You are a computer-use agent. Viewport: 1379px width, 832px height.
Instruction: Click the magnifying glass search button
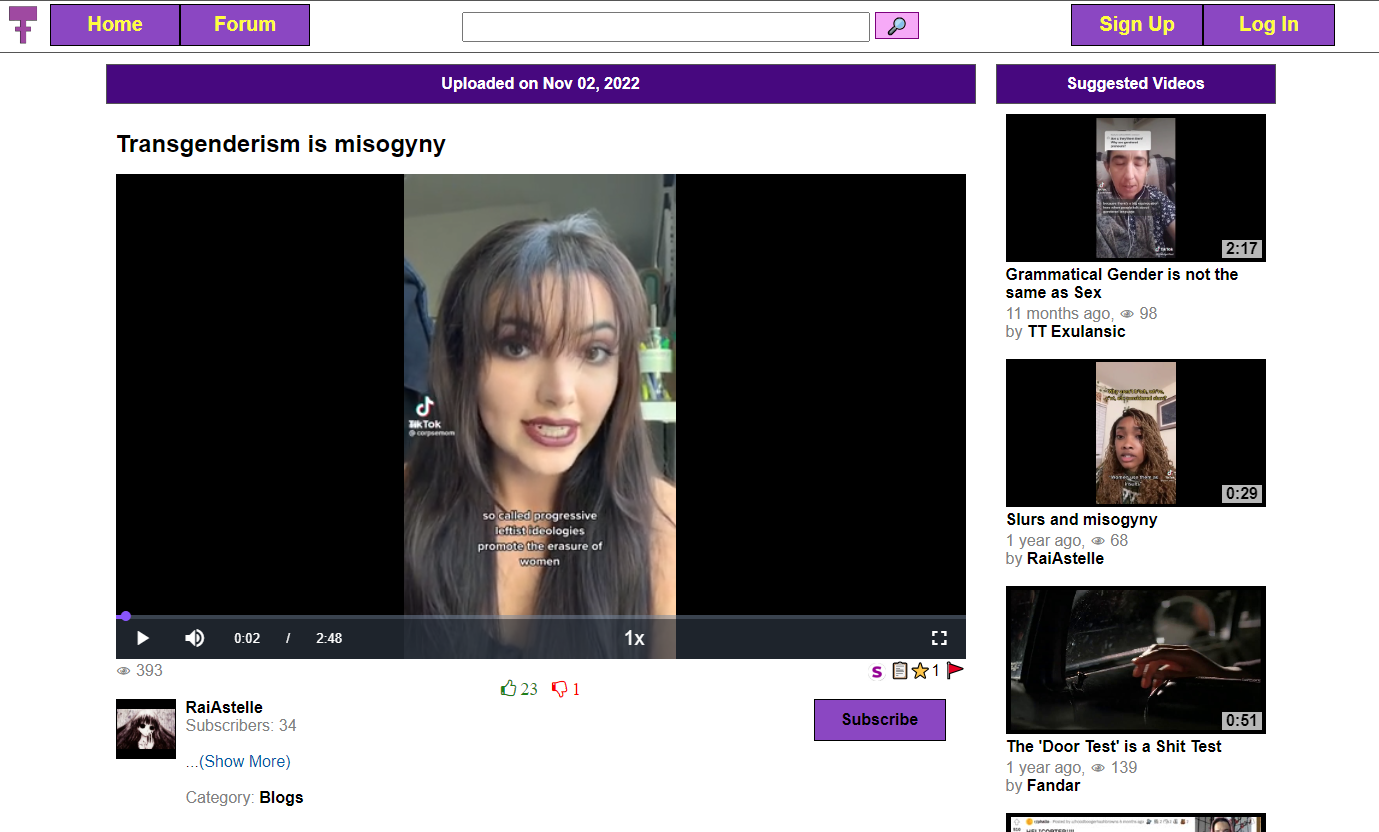coord(896,26)
